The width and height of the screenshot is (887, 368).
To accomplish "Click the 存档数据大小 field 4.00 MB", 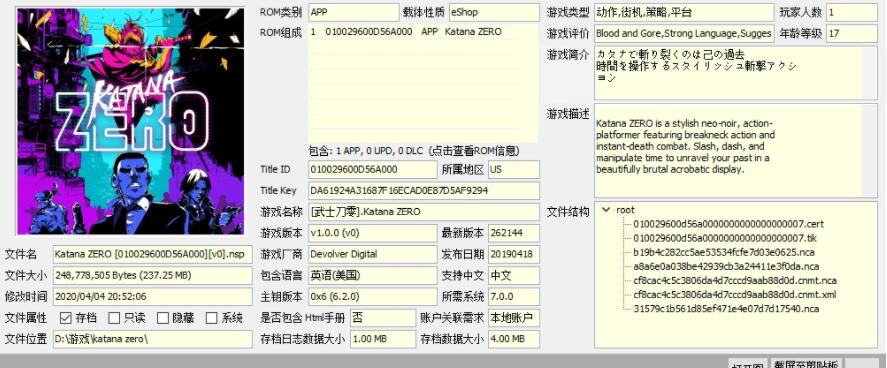I will [x=514, y=339].
